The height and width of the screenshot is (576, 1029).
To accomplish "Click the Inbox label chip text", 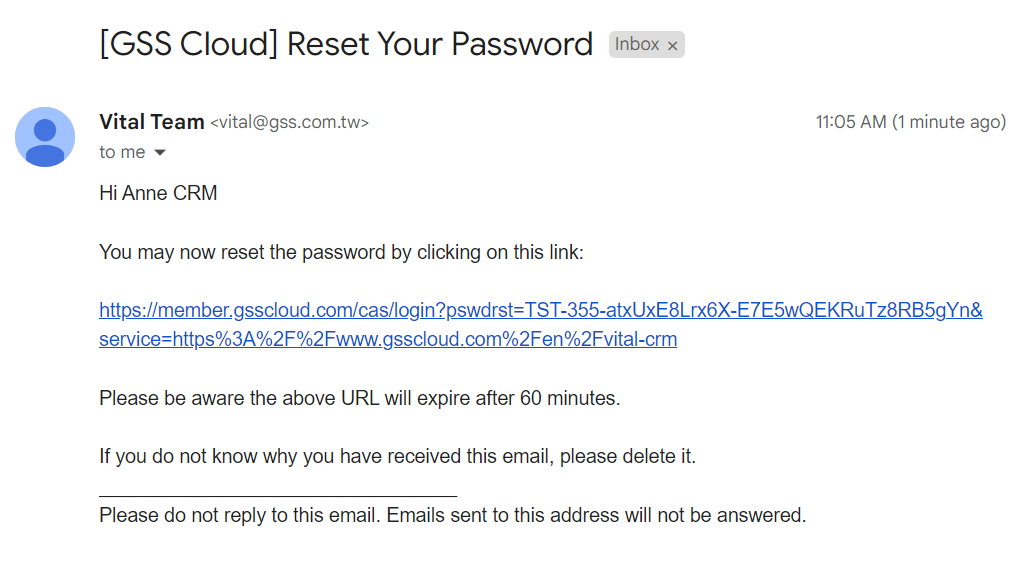I will (637, 44).
